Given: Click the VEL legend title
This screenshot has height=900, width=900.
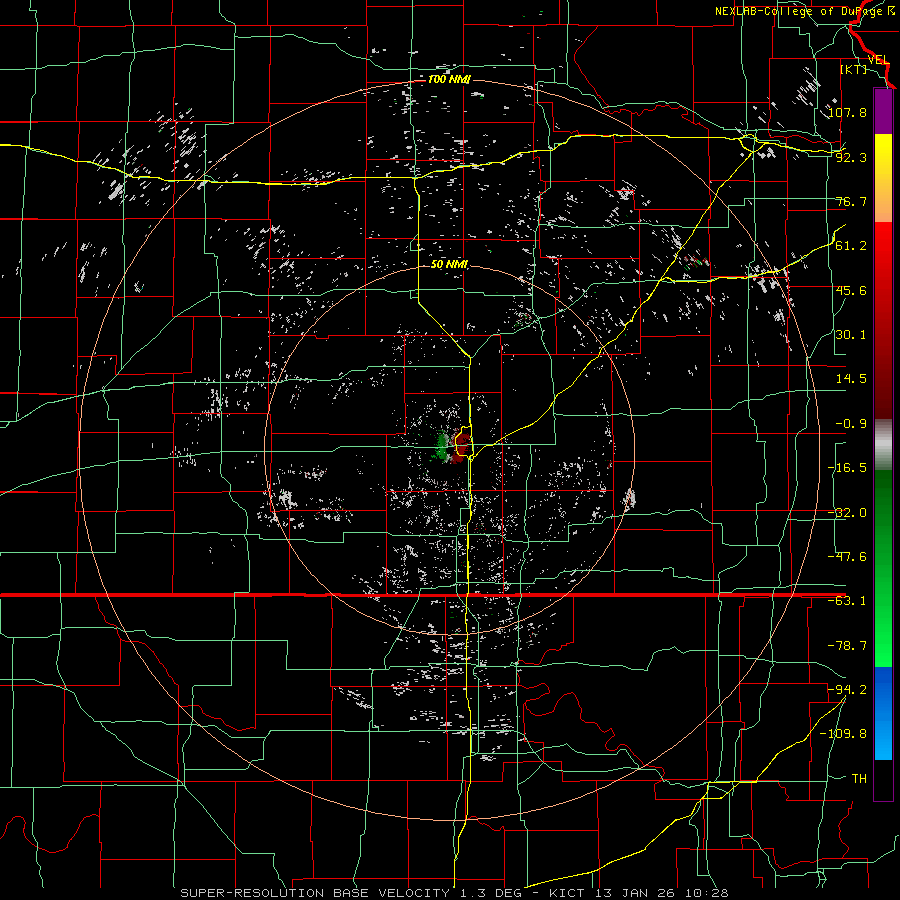Looking at the screenshot, I should [x=878, y=60].
